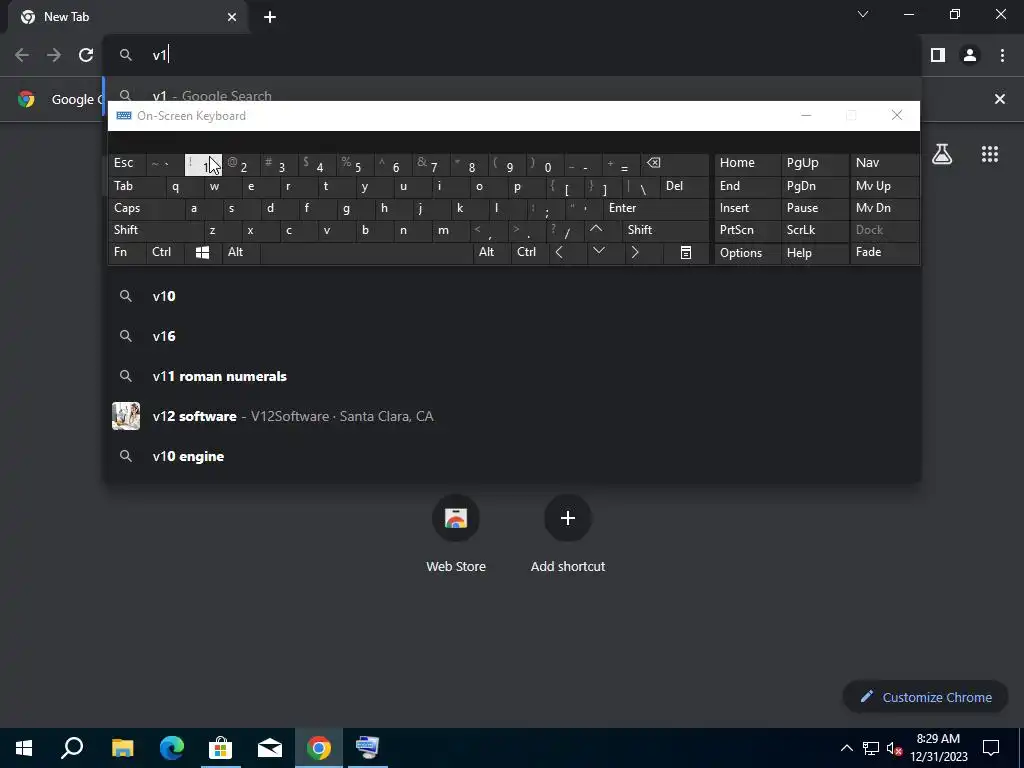Choose the 'v12 software' suggestion
This screenshot has width=1024, height=768.
point(513,417)
